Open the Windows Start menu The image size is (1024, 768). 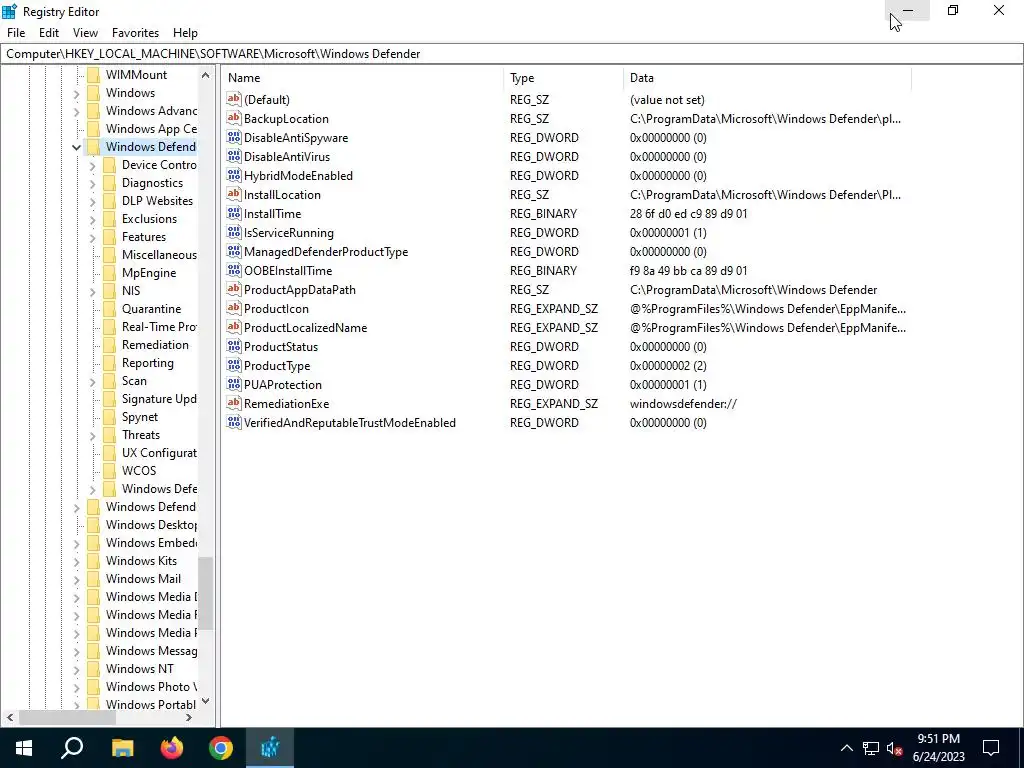click(x=24, y=748)
